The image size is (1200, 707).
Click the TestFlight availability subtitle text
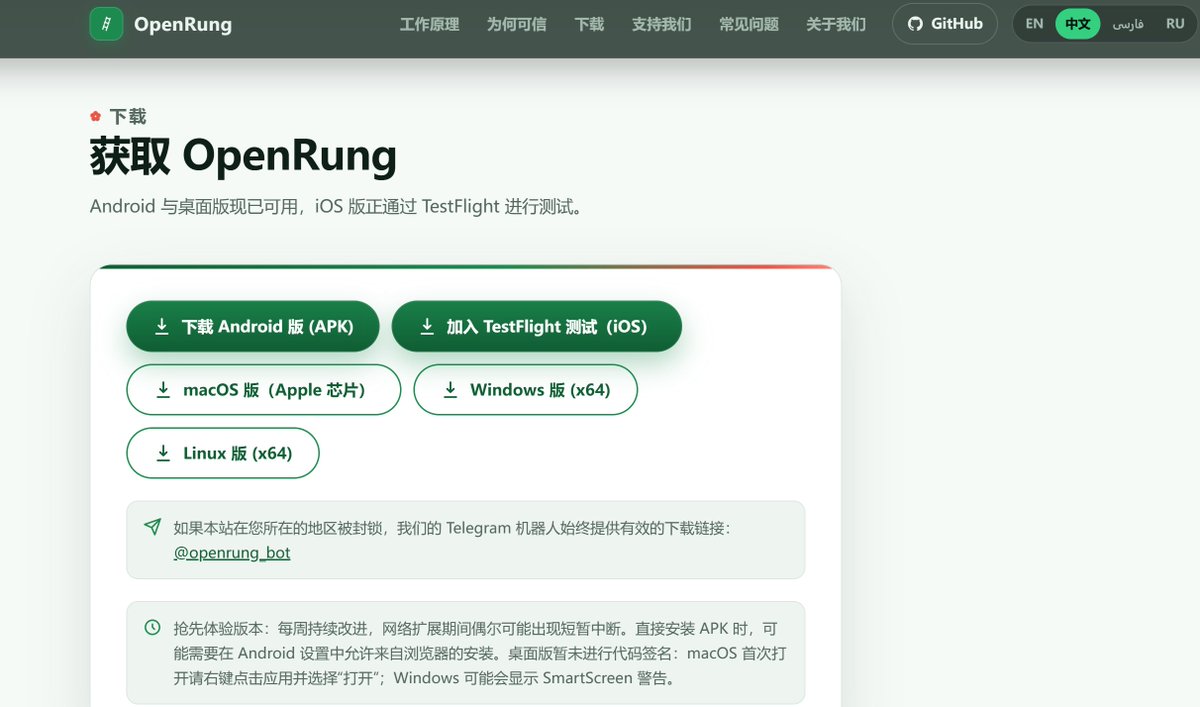coord(336,207)
